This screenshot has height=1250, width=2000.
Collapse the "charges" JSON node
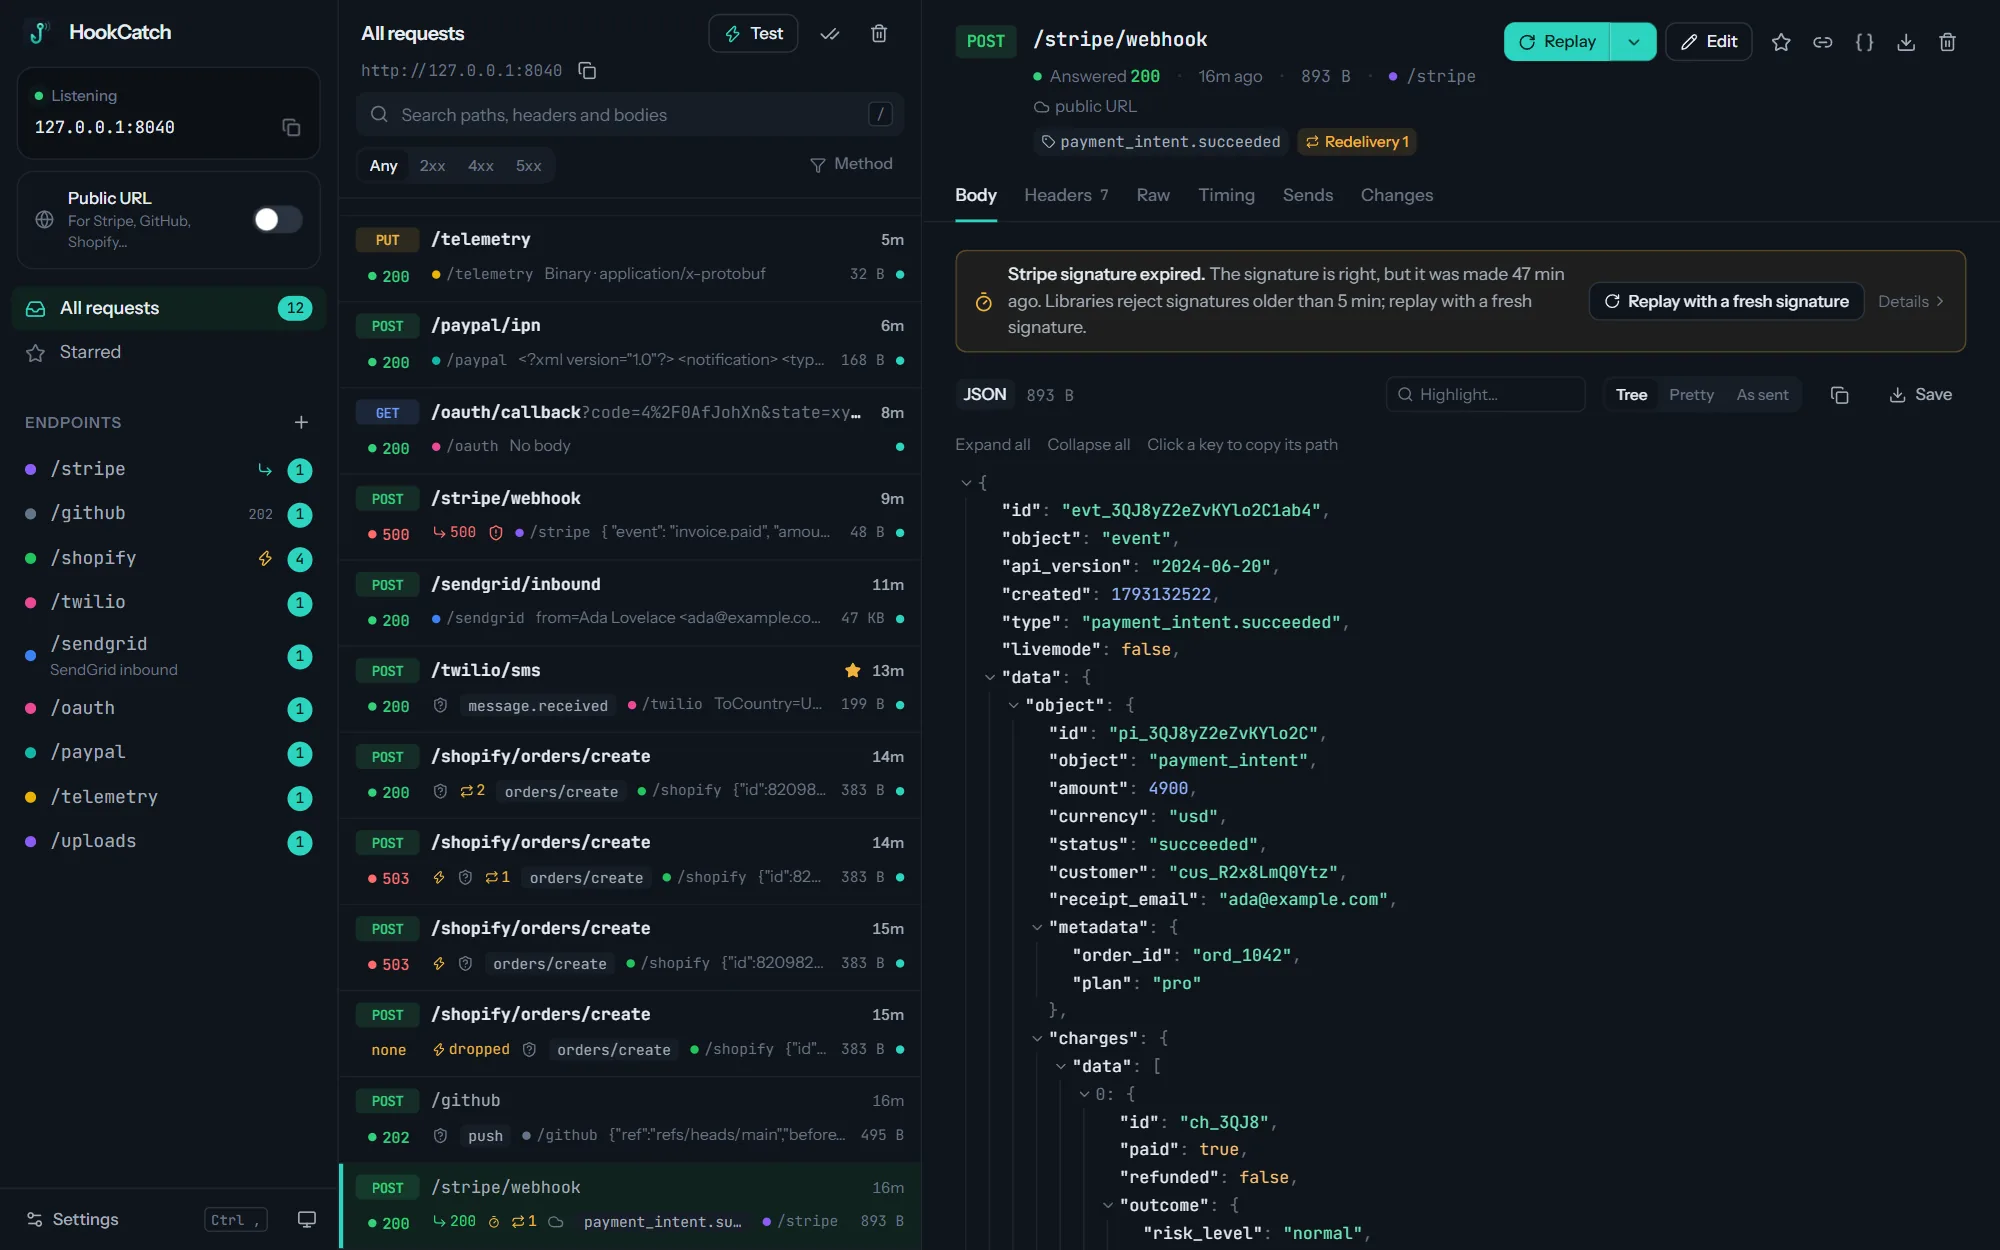[x=1037, y=1039]
